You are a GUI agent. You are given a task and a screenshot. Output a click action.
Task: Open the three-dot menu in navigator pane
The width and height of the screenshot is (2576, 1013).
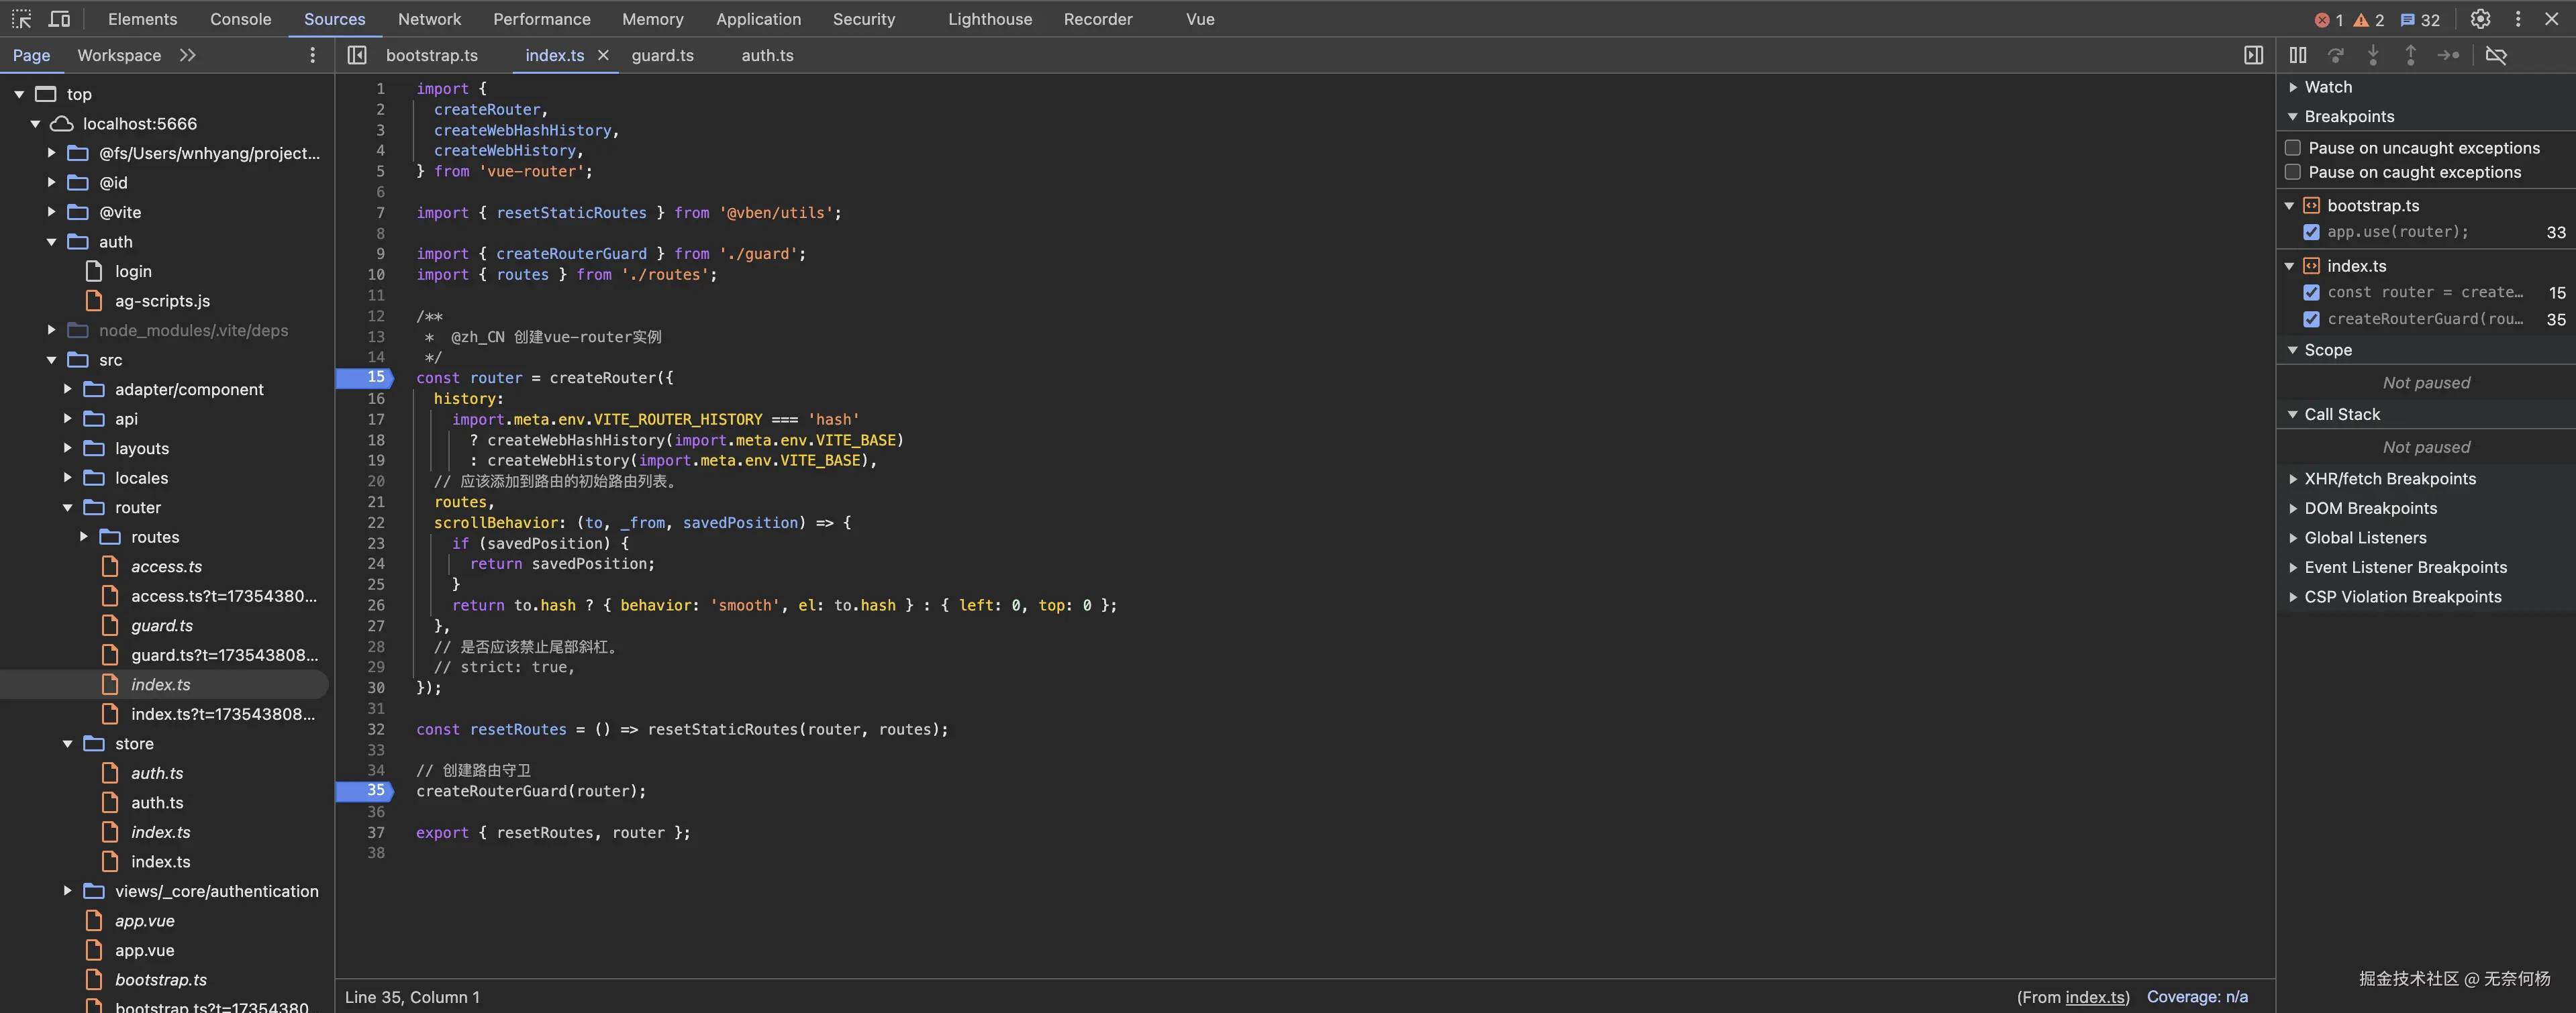click(312, 55)
